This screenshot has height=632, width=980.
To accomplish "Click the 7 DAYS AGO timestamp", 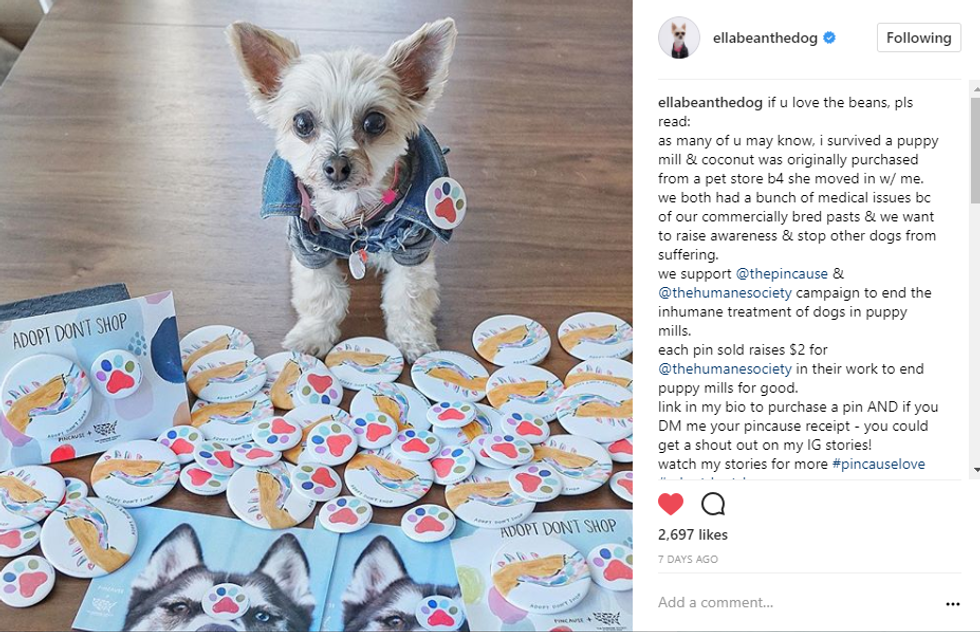I will pyautogui.click(x=688, y=559).
